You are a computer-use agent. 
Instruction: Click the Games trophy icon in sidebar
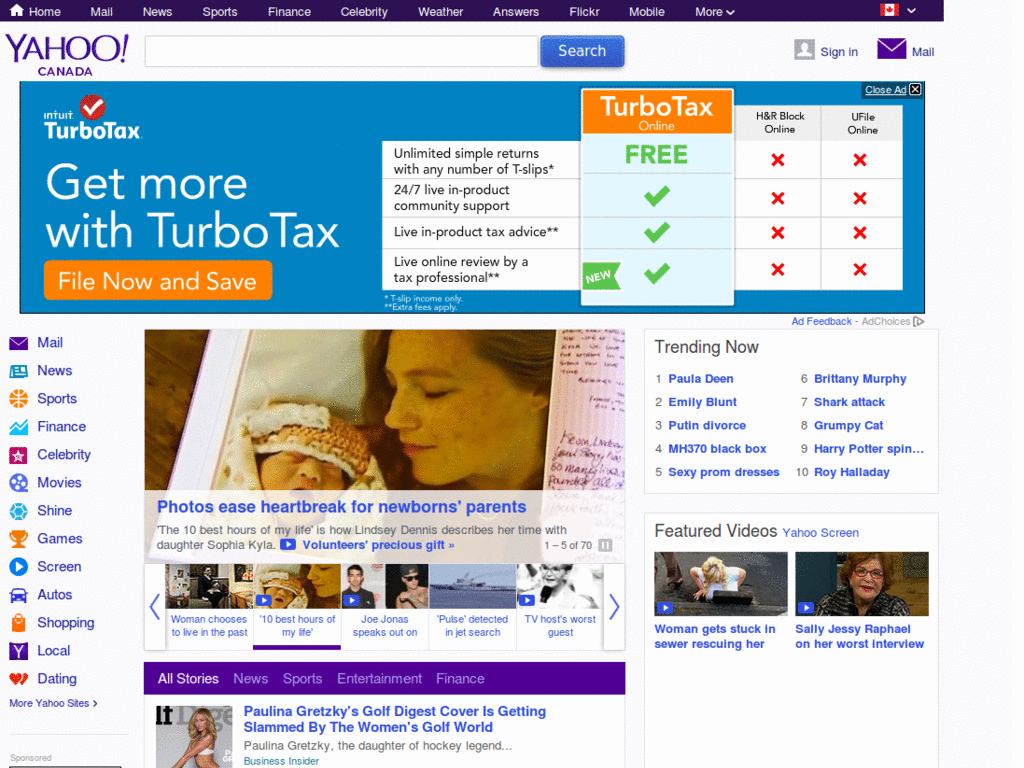coord(18,539)
